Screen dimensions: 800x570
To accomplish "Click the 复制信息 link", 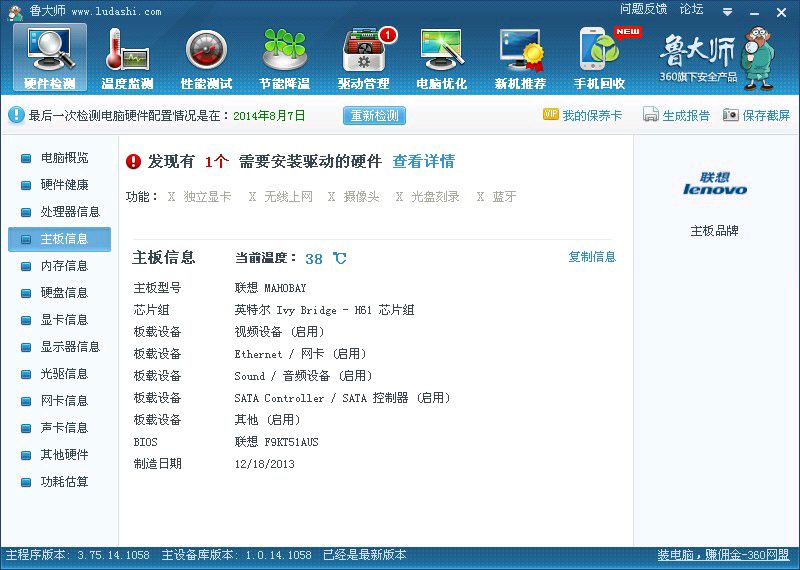I will [x=592, y=257].
